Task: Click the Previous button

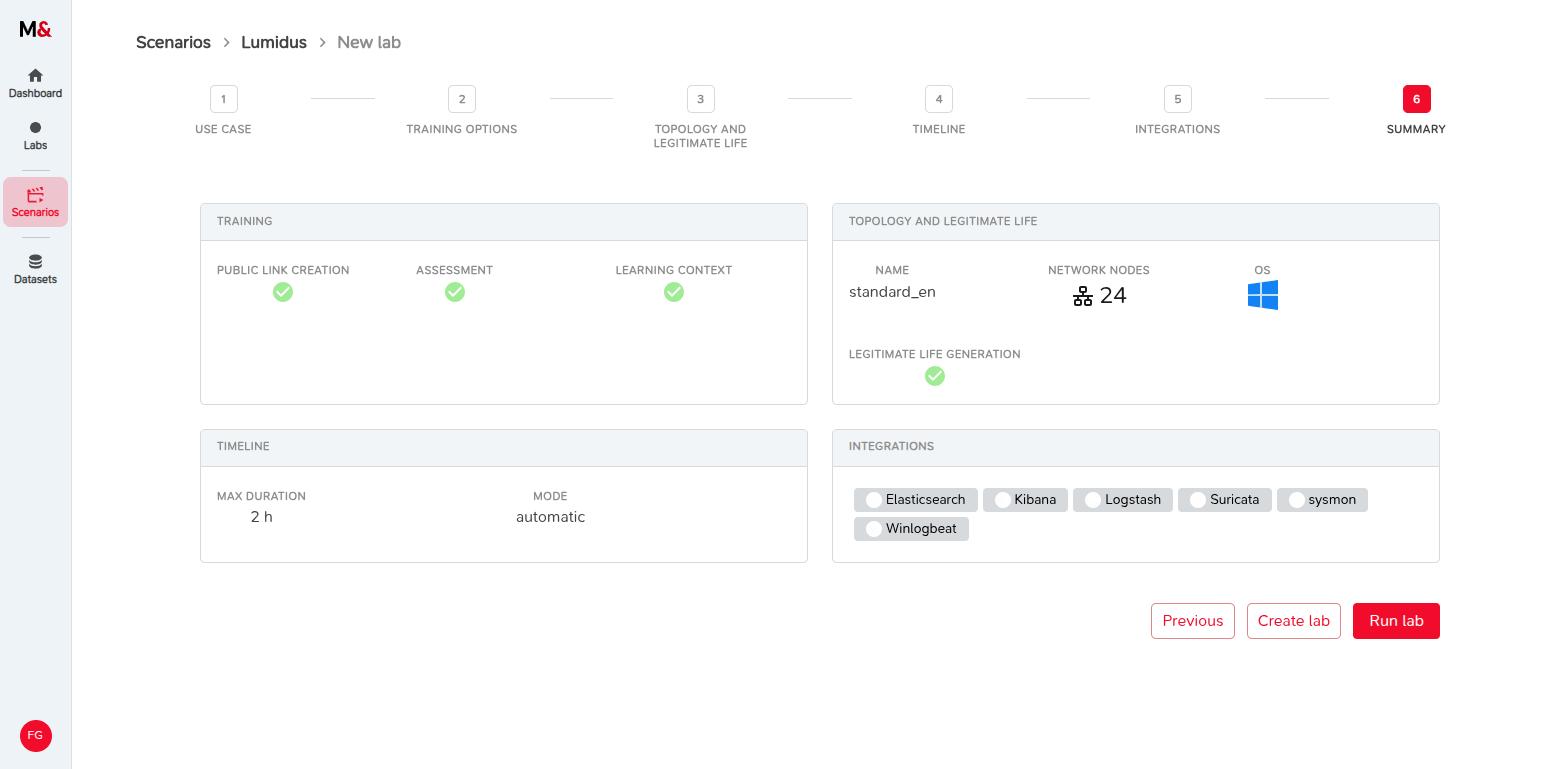Action: coord(1193,621)
